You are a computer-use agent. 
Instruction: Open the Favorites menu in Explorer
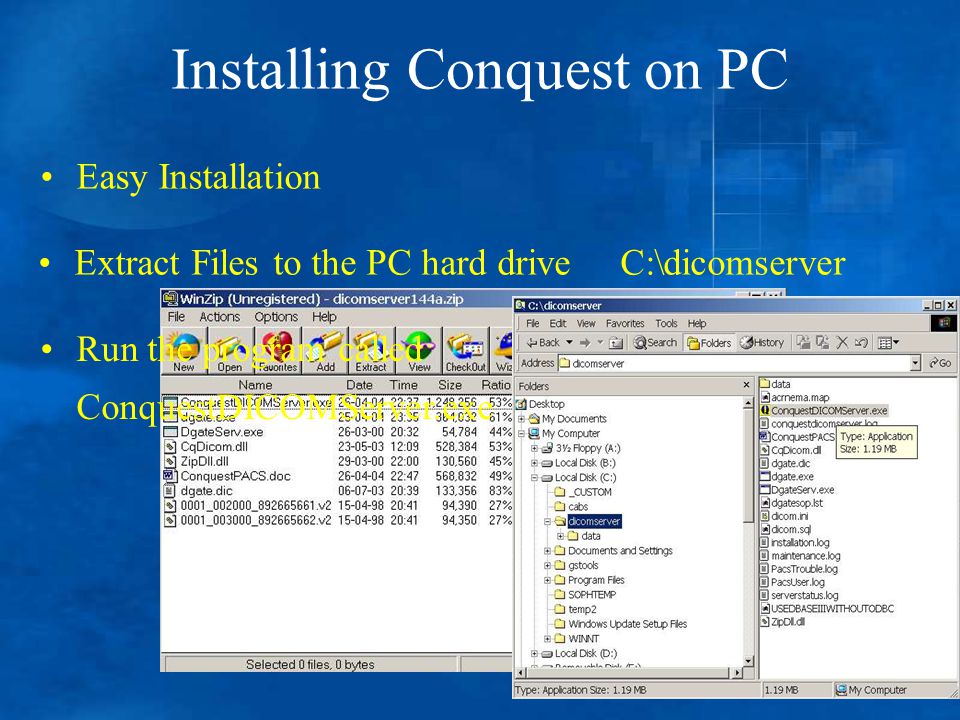(x=625, y=323)
